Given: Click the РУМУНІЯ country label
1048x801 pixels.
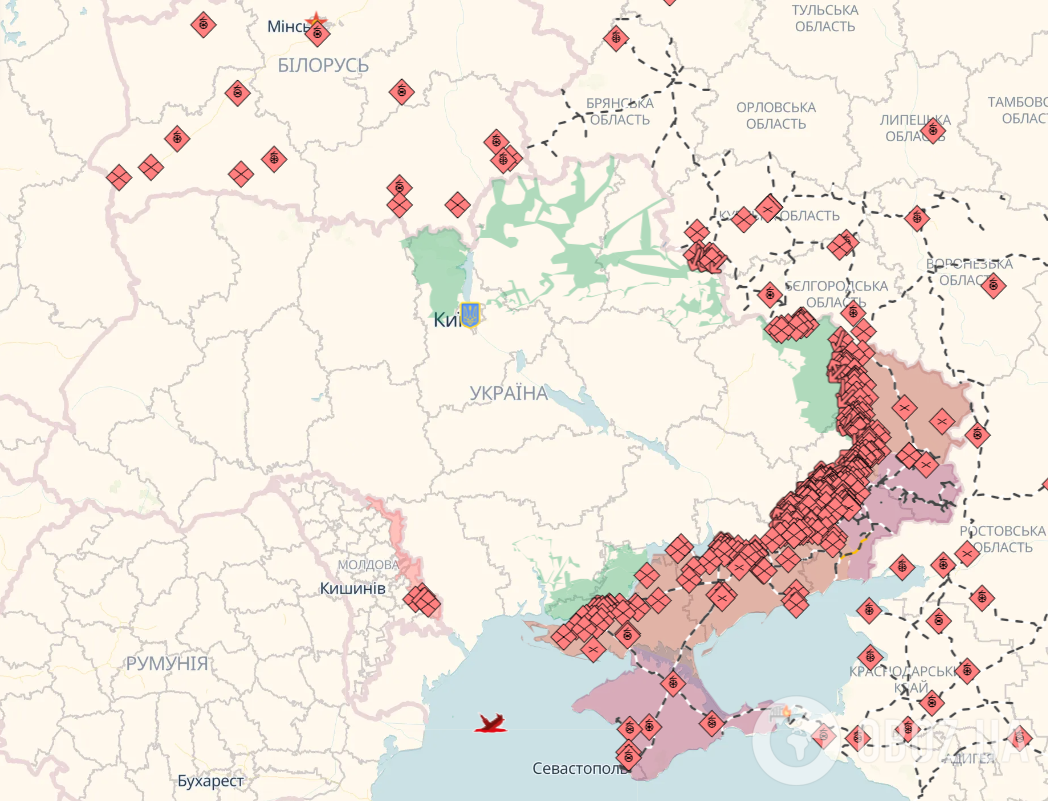Looking at the screenshot, I should pyautogui.click(x=167, y=663).
